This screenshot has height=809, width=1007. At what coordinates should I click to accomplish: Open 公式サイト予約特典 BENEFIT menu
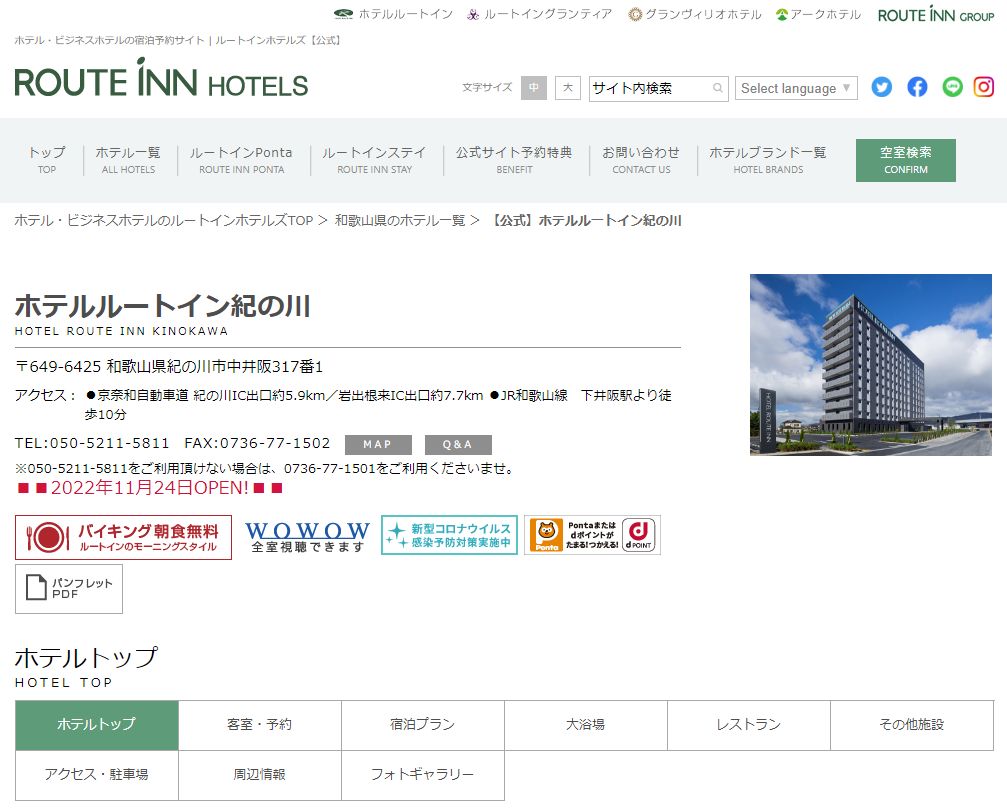pyautogui.click(x=514, y=160)
